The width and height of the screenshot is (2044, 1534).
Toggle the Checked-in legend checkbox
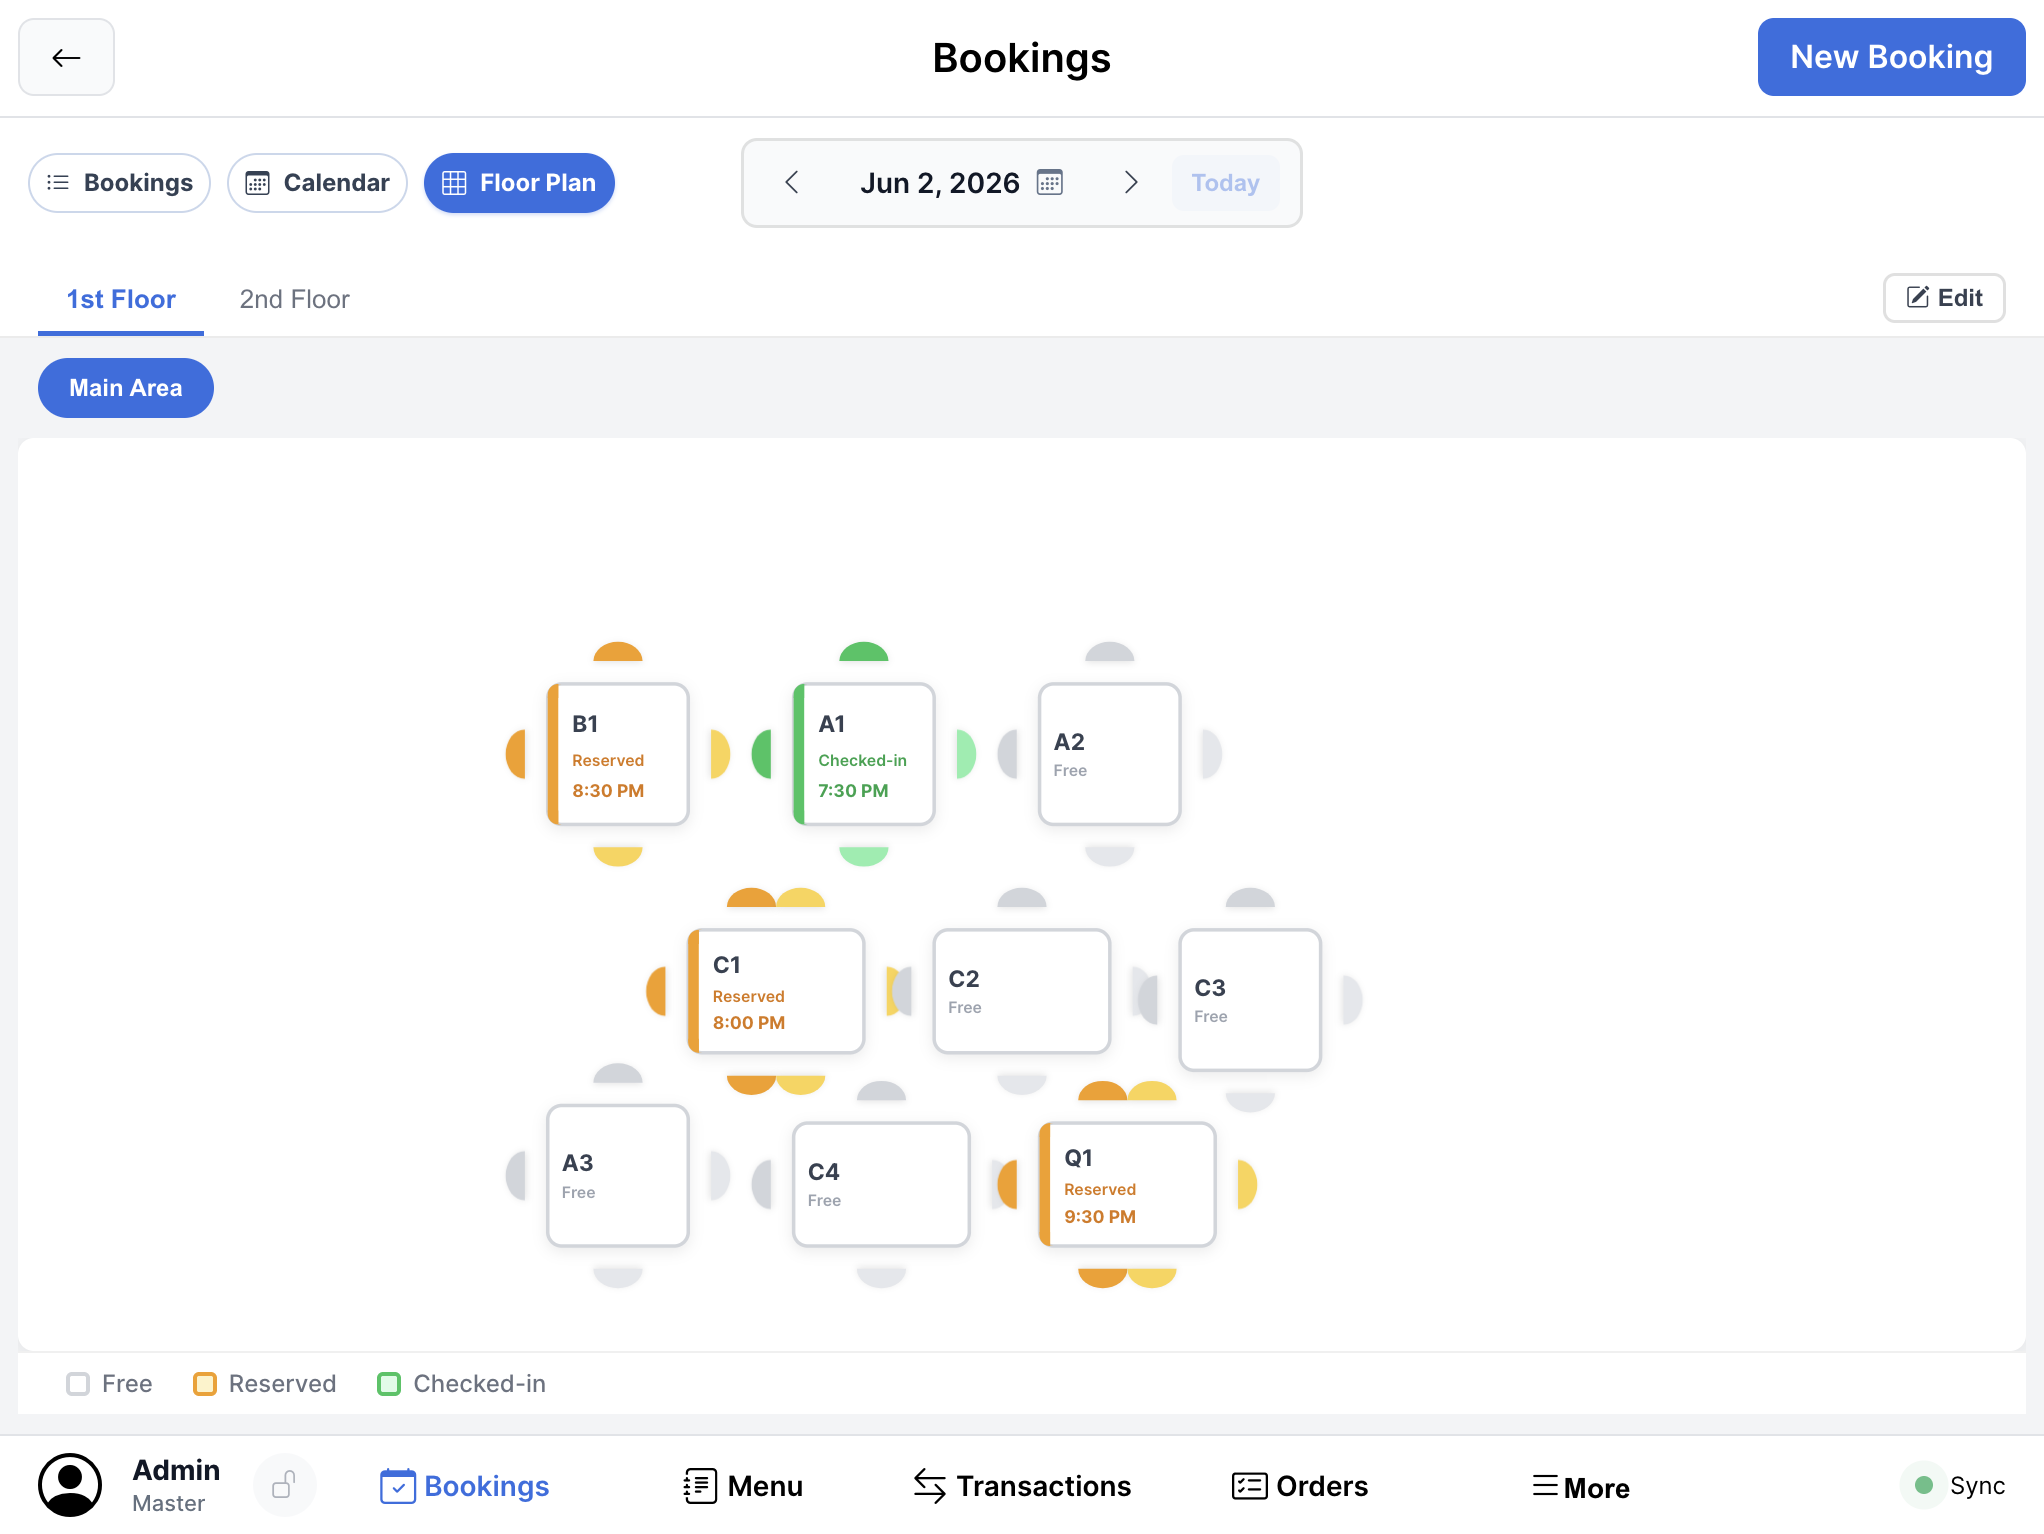pos(389,1384)
